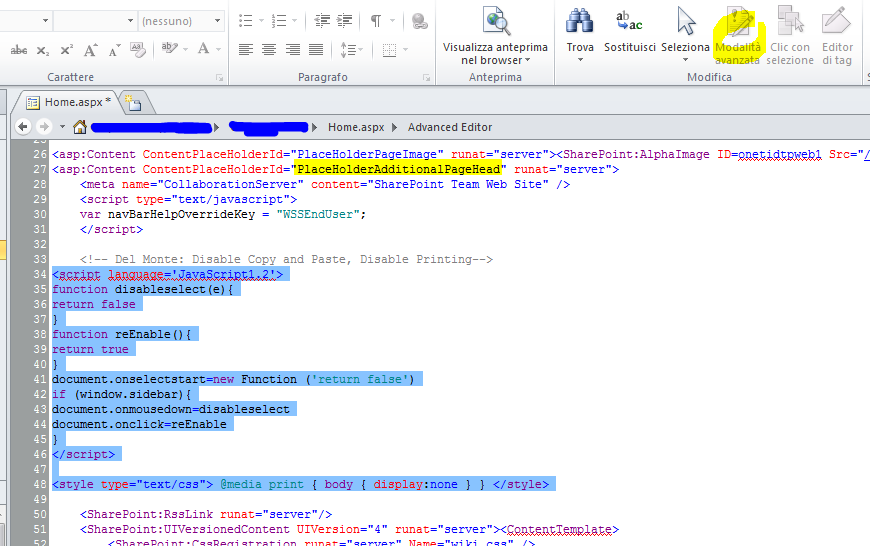
Task: Click Clic con selezione button
Action: tap(790, 36)
